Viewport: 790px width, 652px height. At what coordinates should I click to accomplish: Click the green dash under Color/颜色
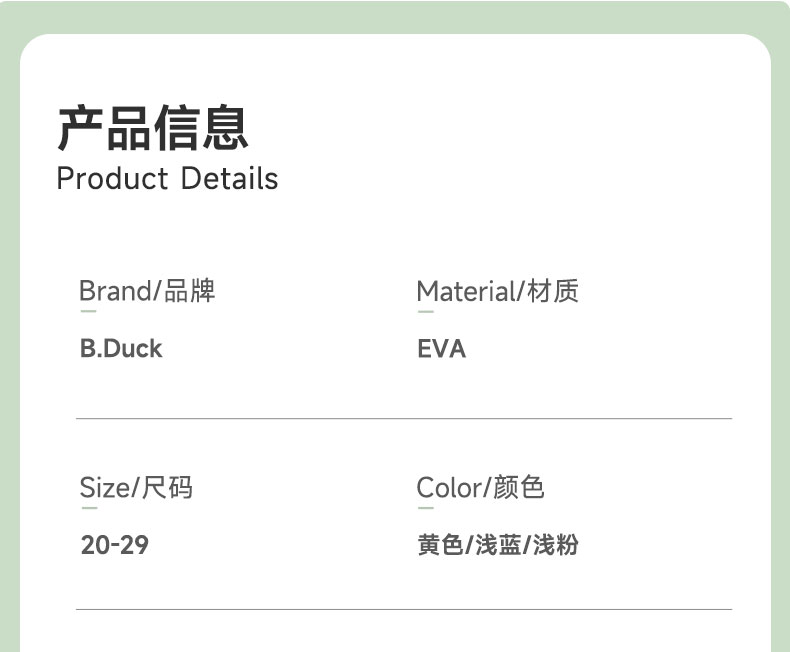[425, 509]
